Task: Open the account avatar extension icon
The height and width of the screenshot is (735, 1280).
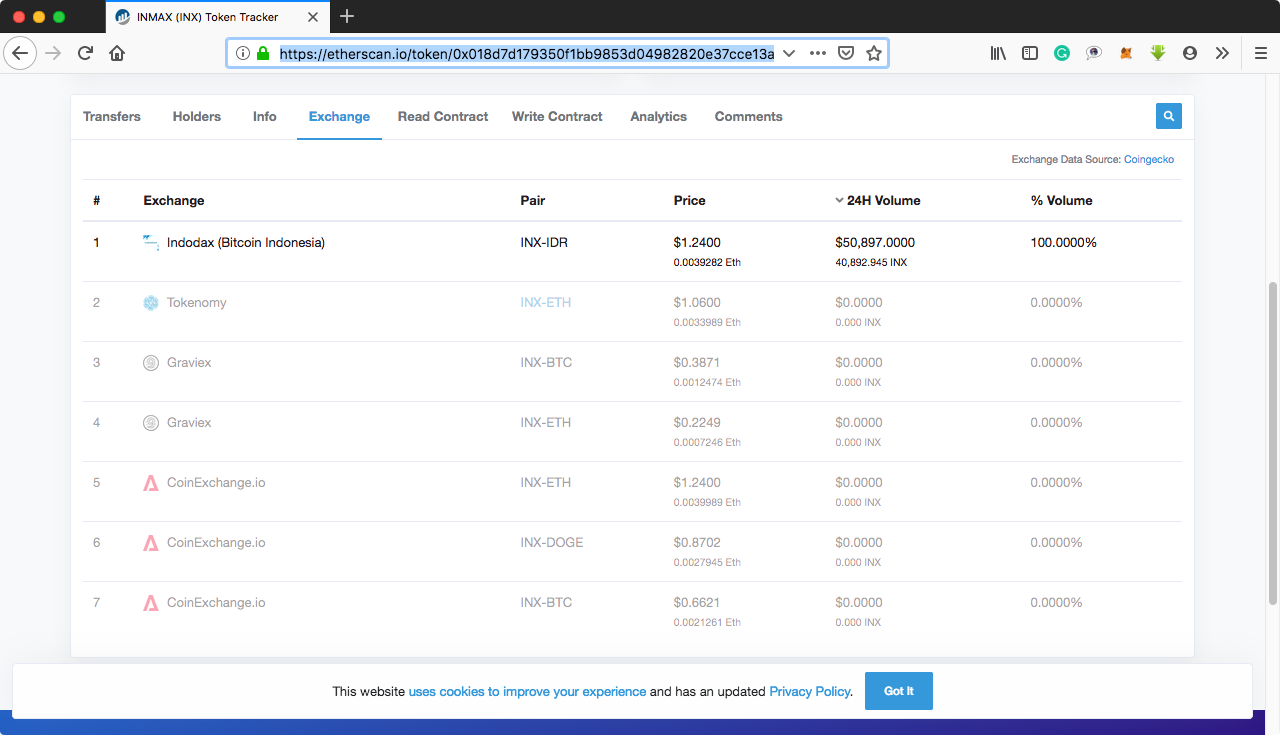Action: click(1190, 53)
